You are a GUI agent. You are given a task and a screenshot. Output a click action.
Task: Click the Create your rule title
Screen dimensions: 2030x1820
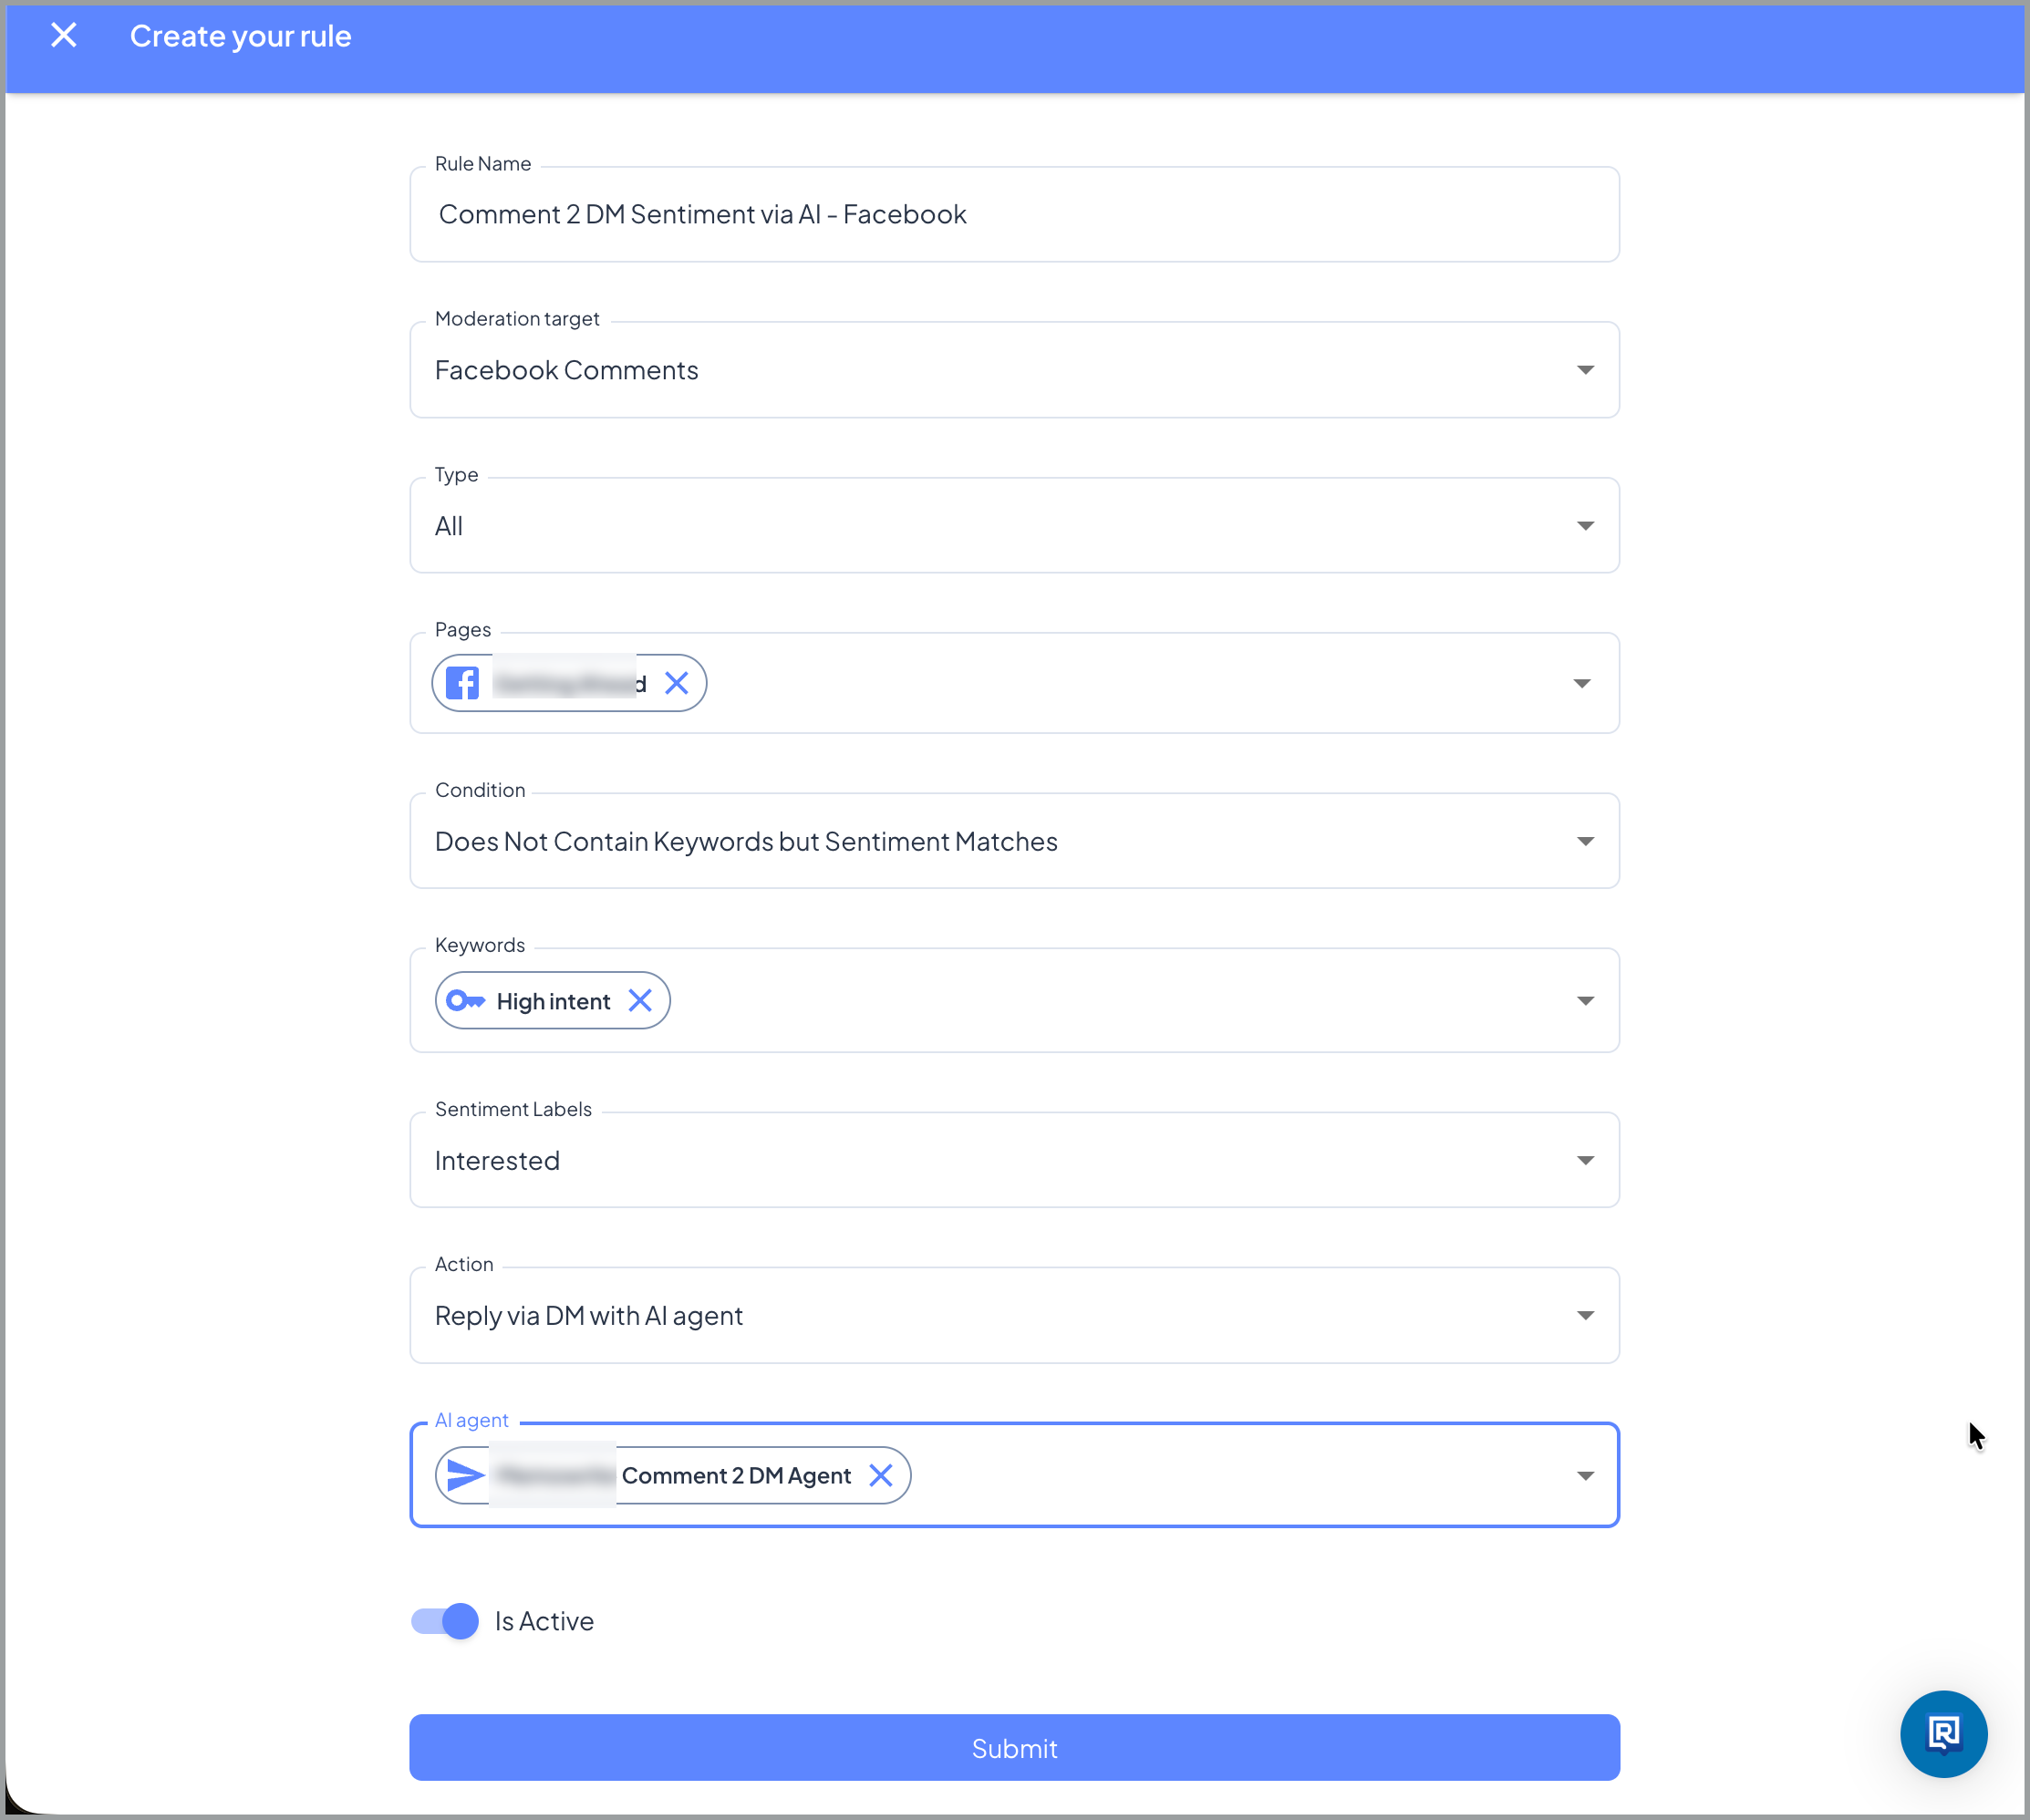coord(240,37)
